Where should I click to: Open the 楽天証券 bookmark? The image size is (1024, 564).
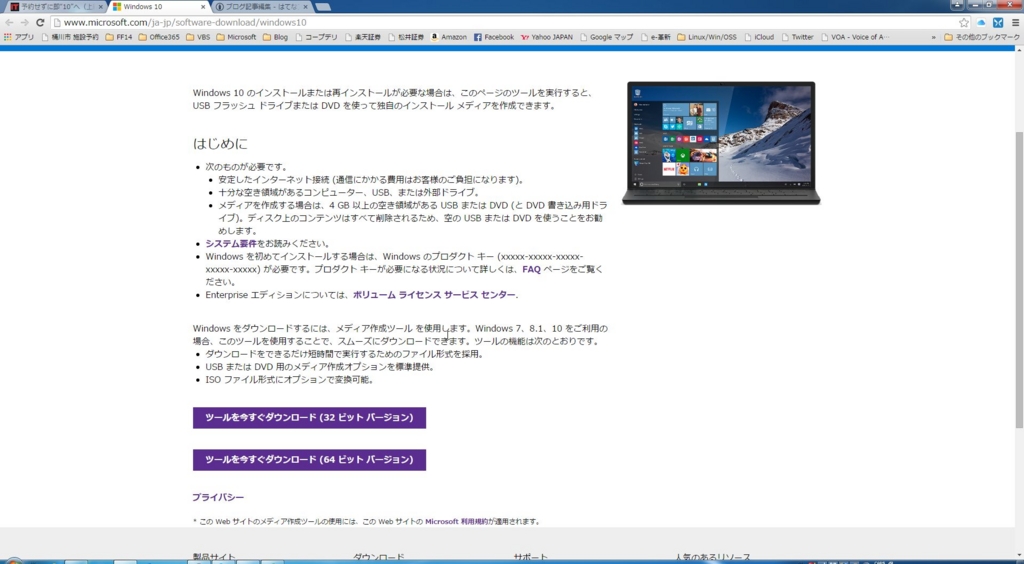(x=362, y=37)
